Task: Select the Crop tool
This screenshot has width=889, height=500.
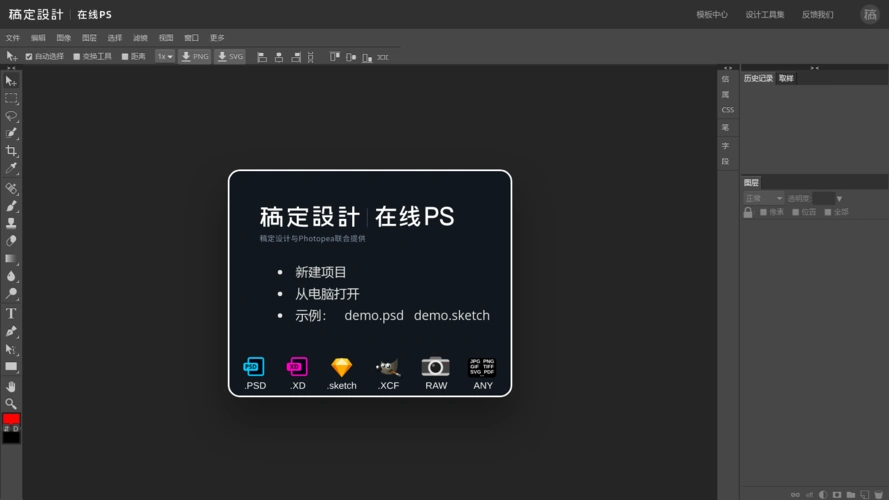Action: point(11,151)
